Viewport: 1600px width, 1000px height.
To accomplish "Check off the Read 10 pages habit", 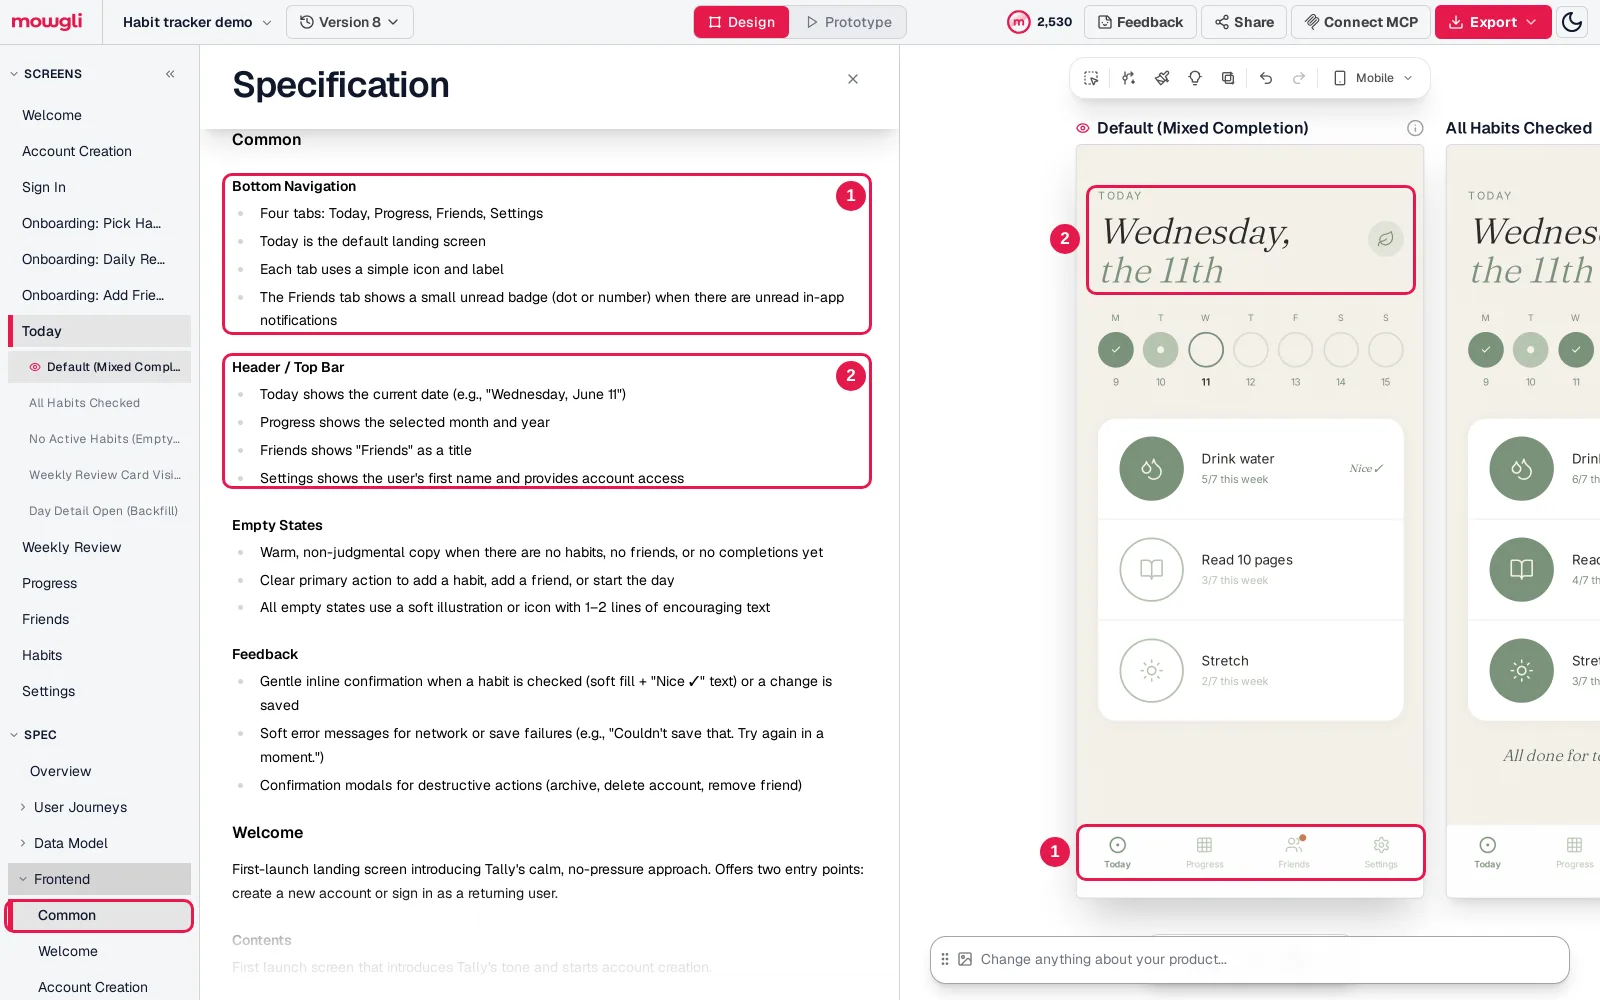I will 1151,570.
